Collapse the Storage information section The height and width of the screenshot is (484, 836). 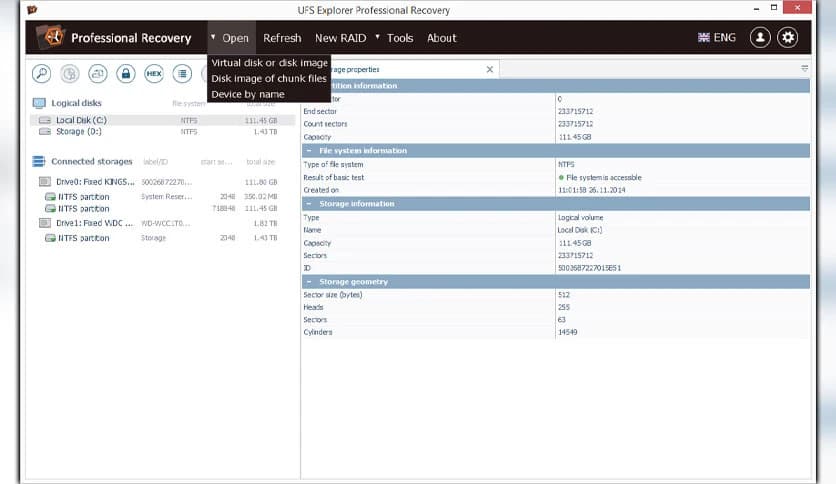310,204
